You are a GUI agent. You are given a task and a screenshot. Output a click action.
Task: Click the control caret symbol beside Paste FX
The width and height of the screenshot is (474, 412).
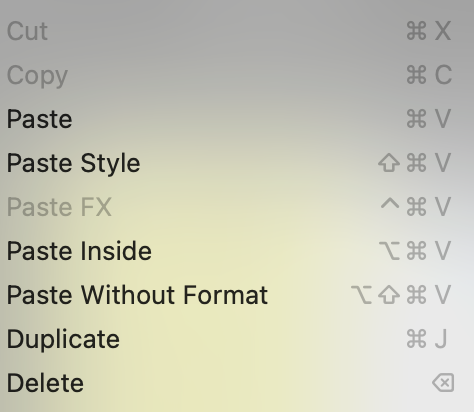tap(390, 204)
